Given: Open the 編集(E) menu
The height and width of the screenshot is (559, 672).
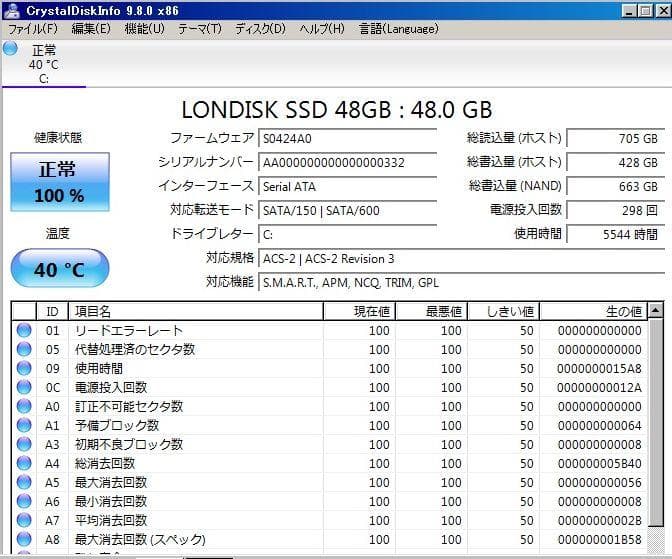Looking at the screenshot, I should coord(91,29).
